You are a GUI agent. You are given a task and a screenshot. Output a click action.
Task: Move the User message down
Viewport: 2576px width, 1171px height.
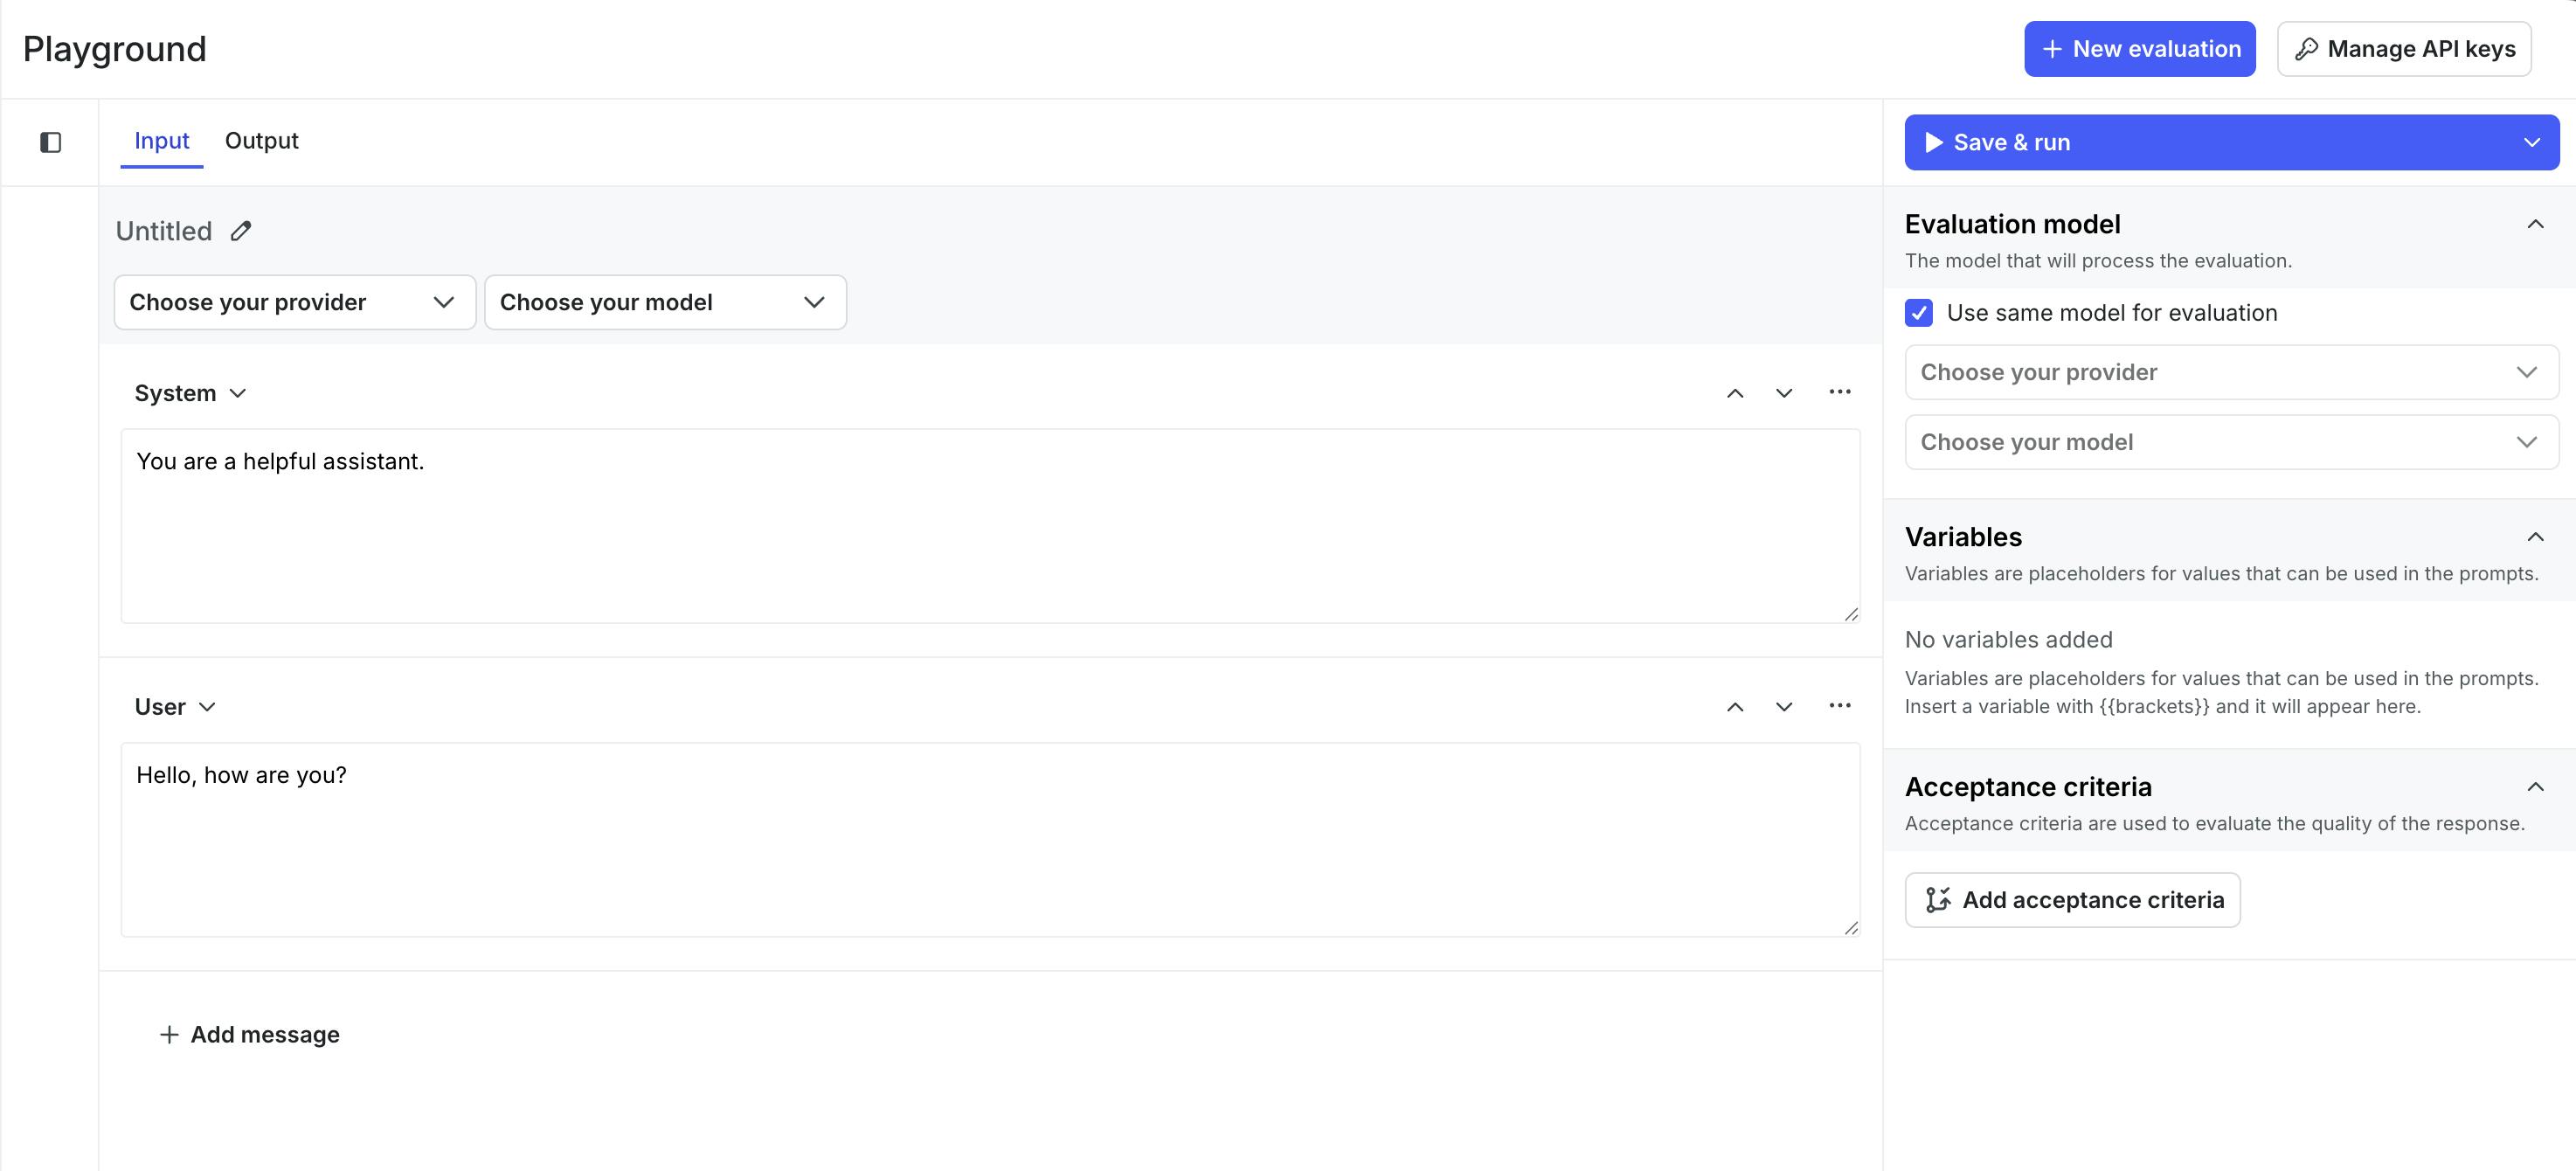(x=1784, y=707)
